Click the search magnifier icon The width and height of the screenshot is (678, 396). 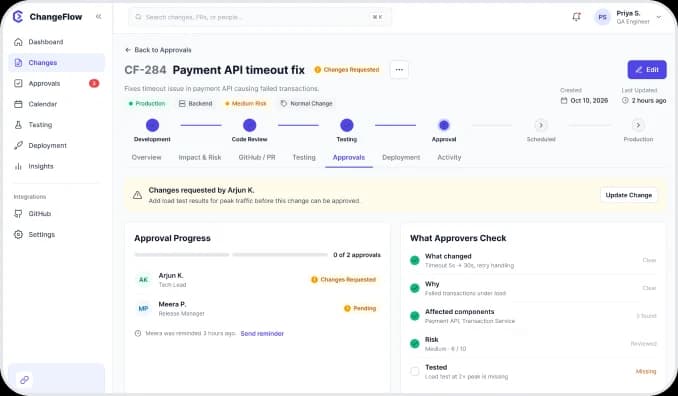click(x=138, y=17)
